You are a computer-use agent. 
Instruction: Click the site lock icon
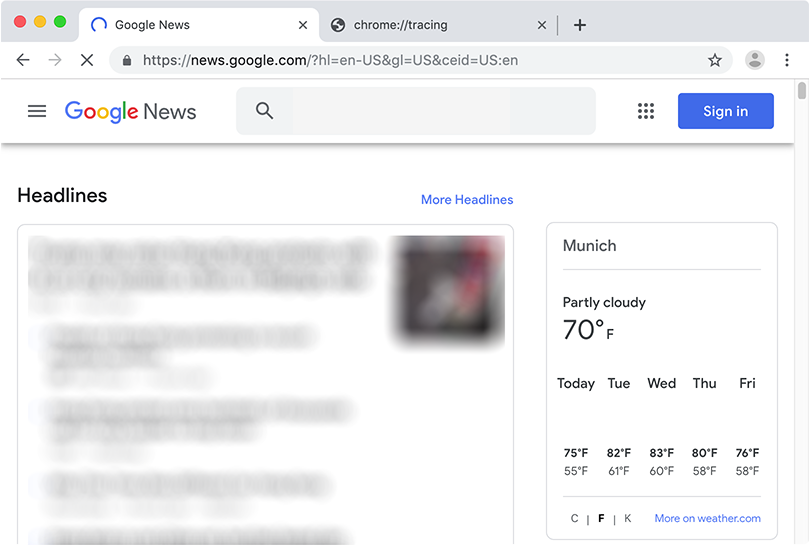127,60
